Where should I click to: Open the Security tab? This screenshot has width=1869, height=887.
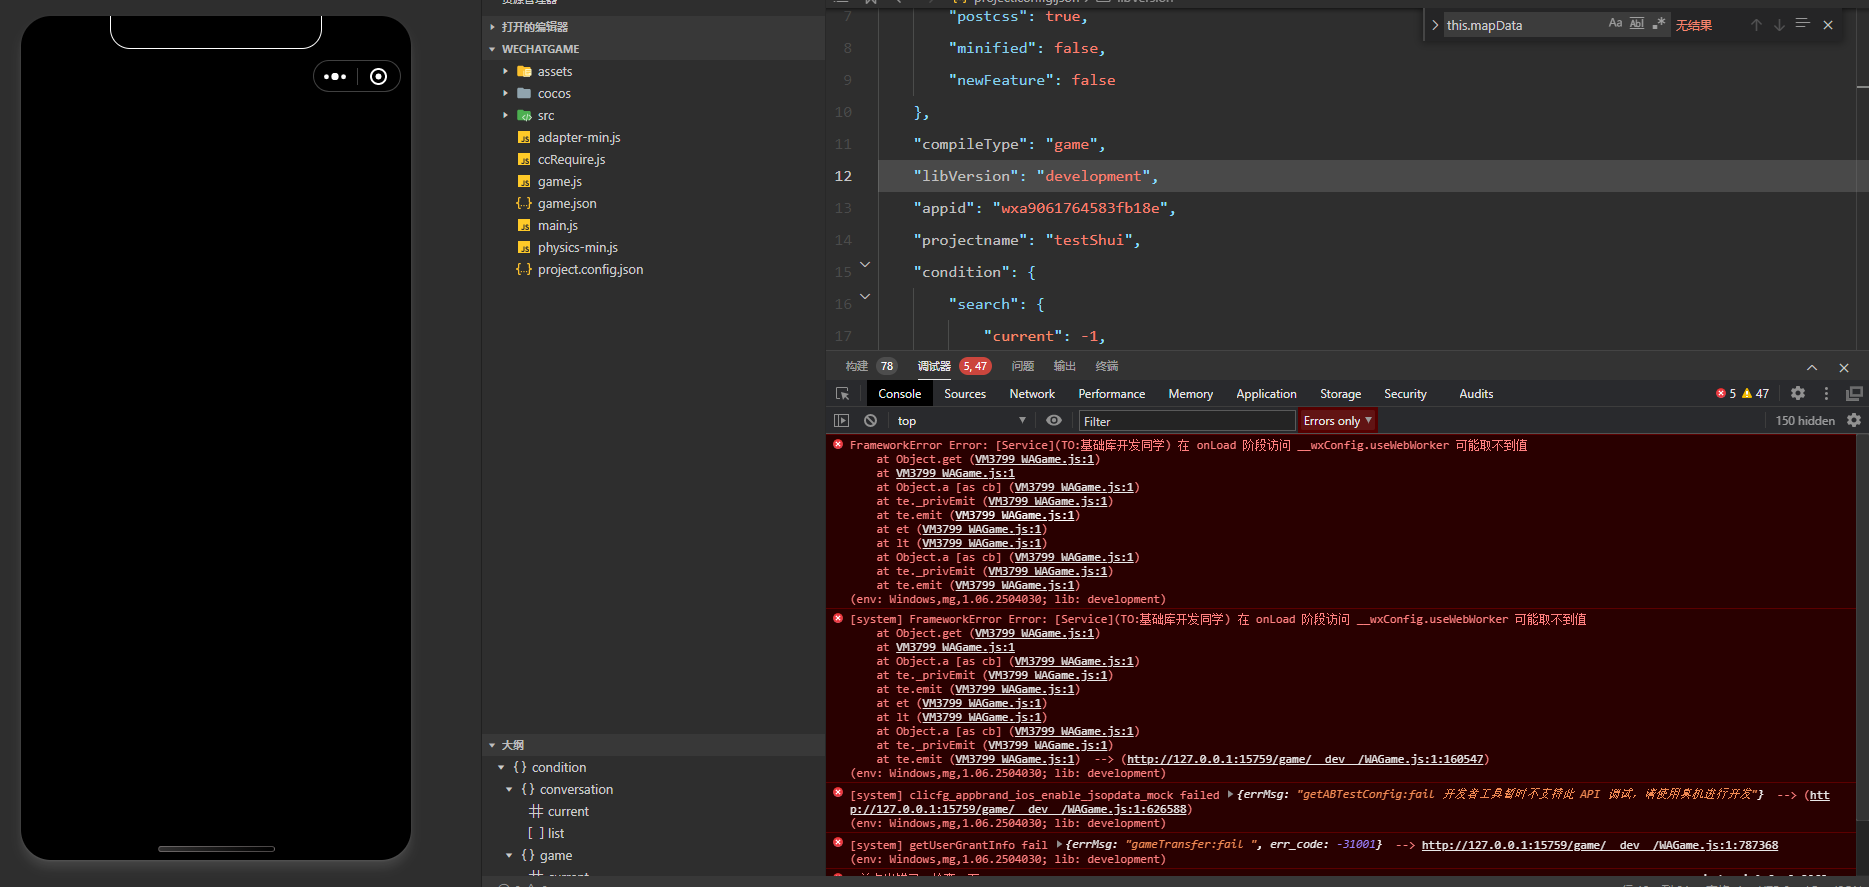(1405, 394)
